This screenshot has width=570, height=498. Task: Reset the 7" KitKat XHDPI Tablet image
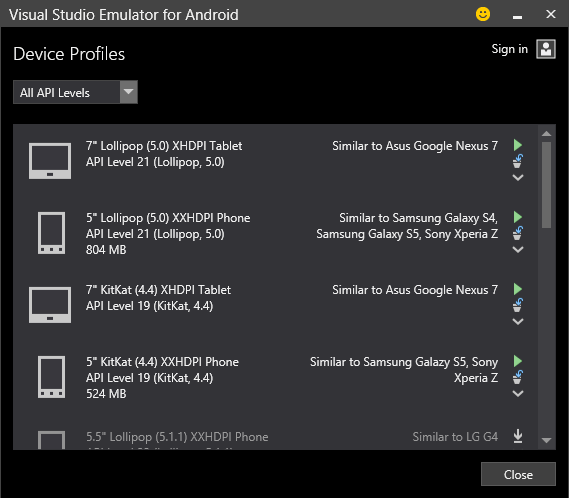(518, 305)
